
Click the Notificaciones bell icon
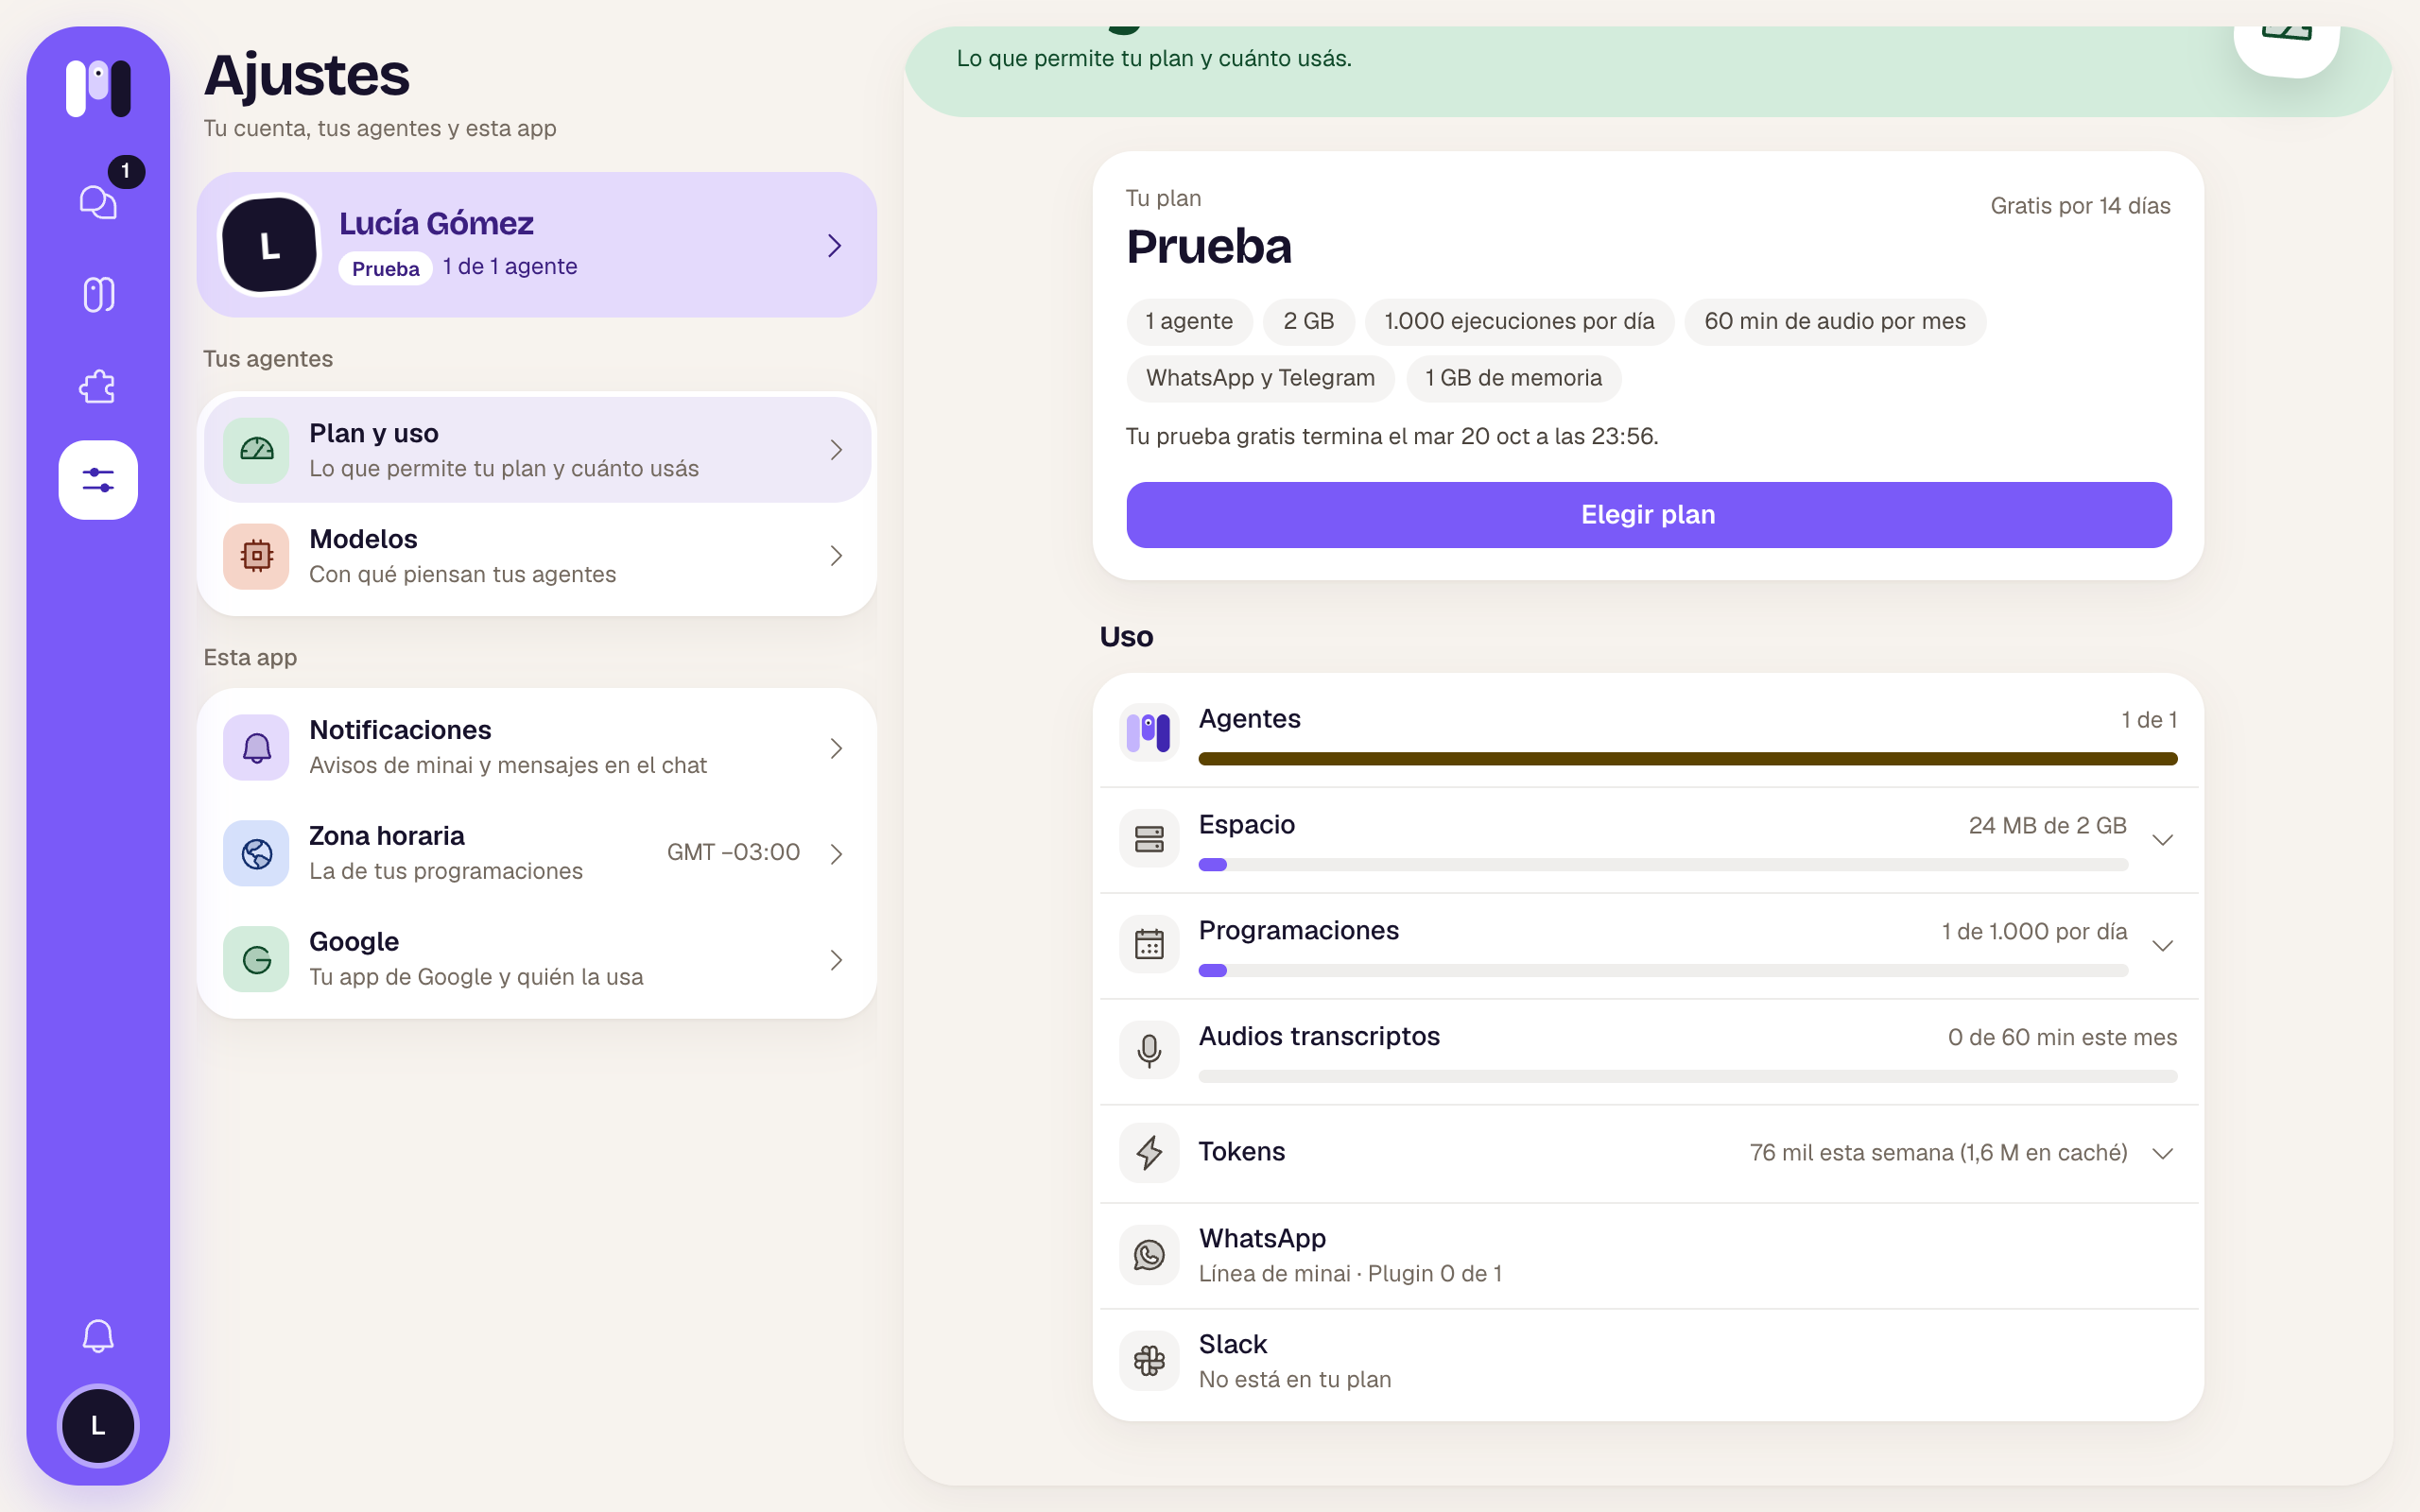click(257, 747)
